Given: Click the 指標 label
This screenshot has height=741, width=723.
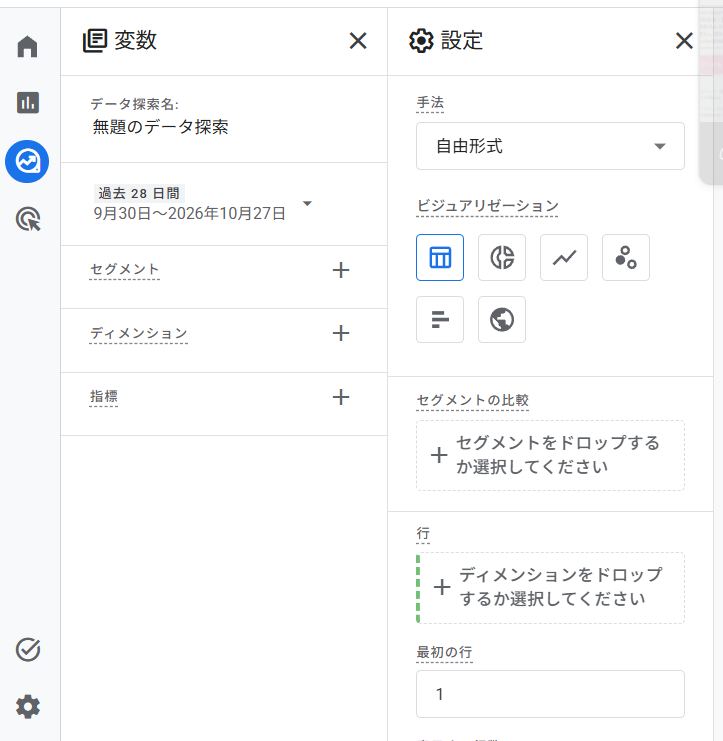Looking at the screenshot, I should (103, 396).
